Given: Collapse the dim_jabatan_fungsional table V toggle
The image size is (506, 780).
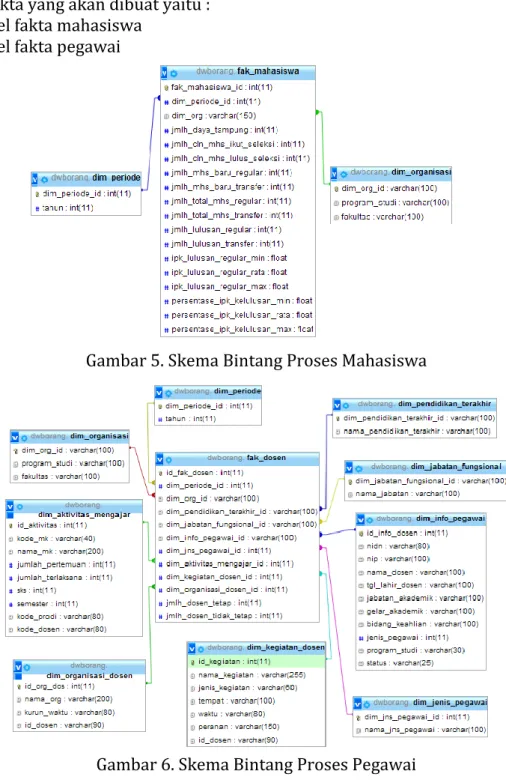Looking at the screenshot, I should pyautogui.click(x=349, y=468).
